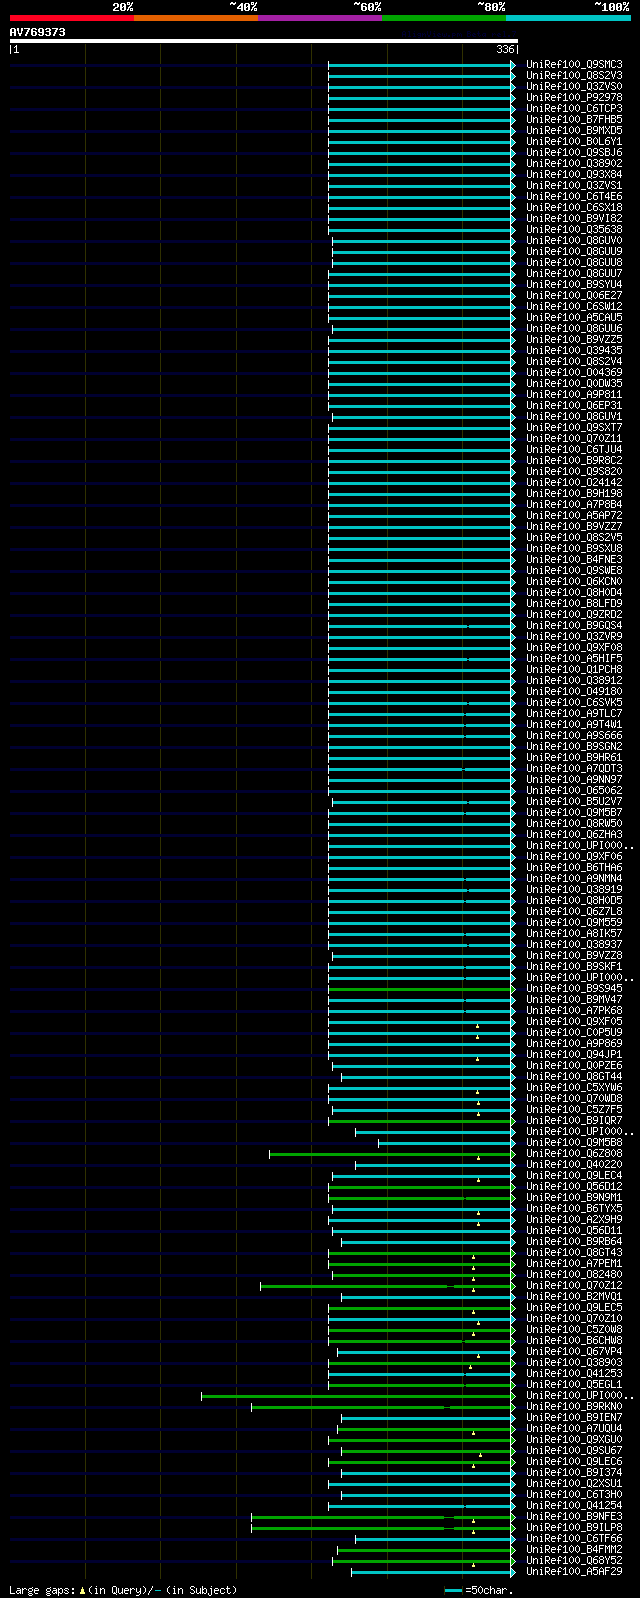Viewport: 640px width, 1598px height.
Task: Open hit UniRef100_B9MXD5
Action: (x=574, y=131)
